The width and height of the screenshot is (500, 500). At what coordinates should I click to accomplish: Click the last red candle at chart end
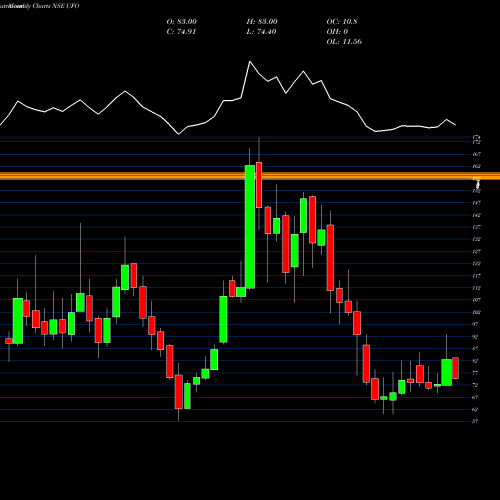(x=455, y=368)
